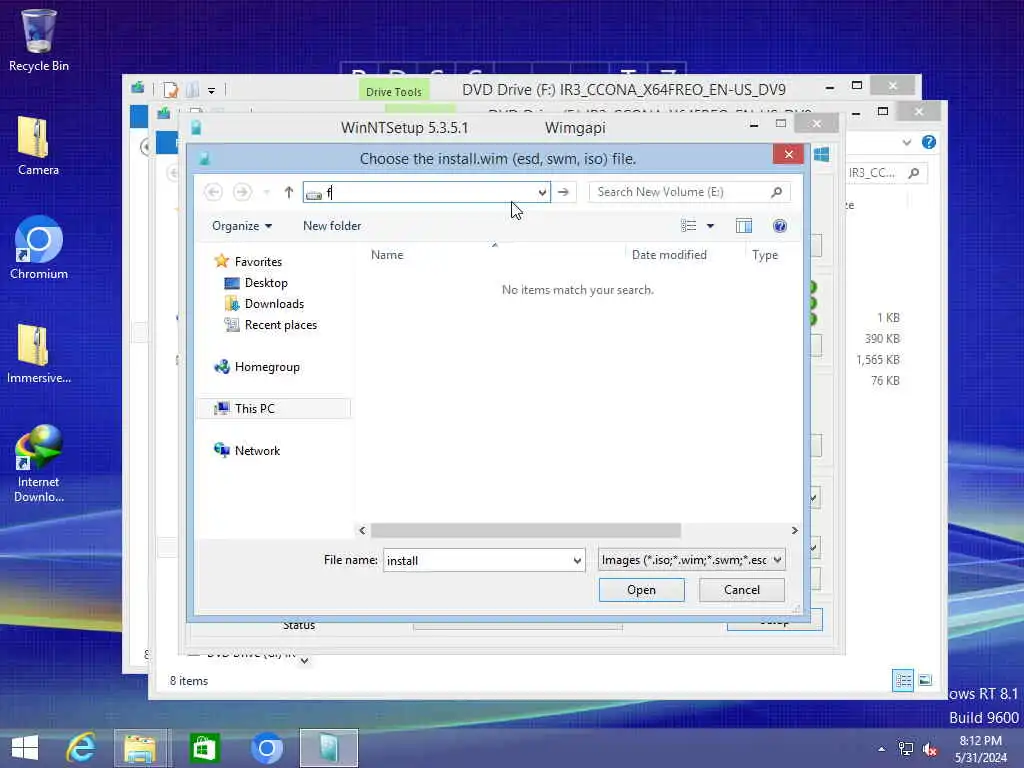The image size is (1024, 768).
Task: Open Downloads in navigation pane
Action: pyautogui.click(x=274, y=304)
